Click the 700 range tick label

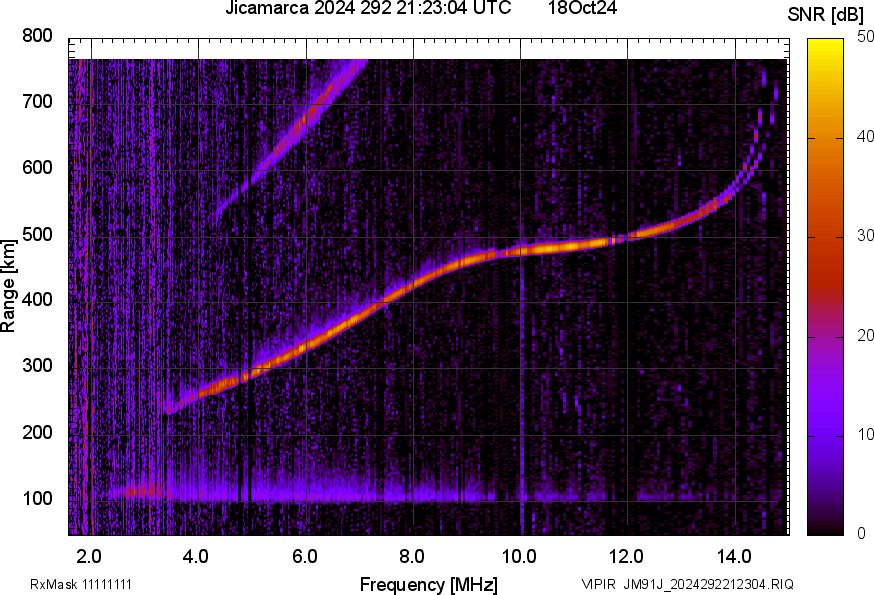(37, 101)
